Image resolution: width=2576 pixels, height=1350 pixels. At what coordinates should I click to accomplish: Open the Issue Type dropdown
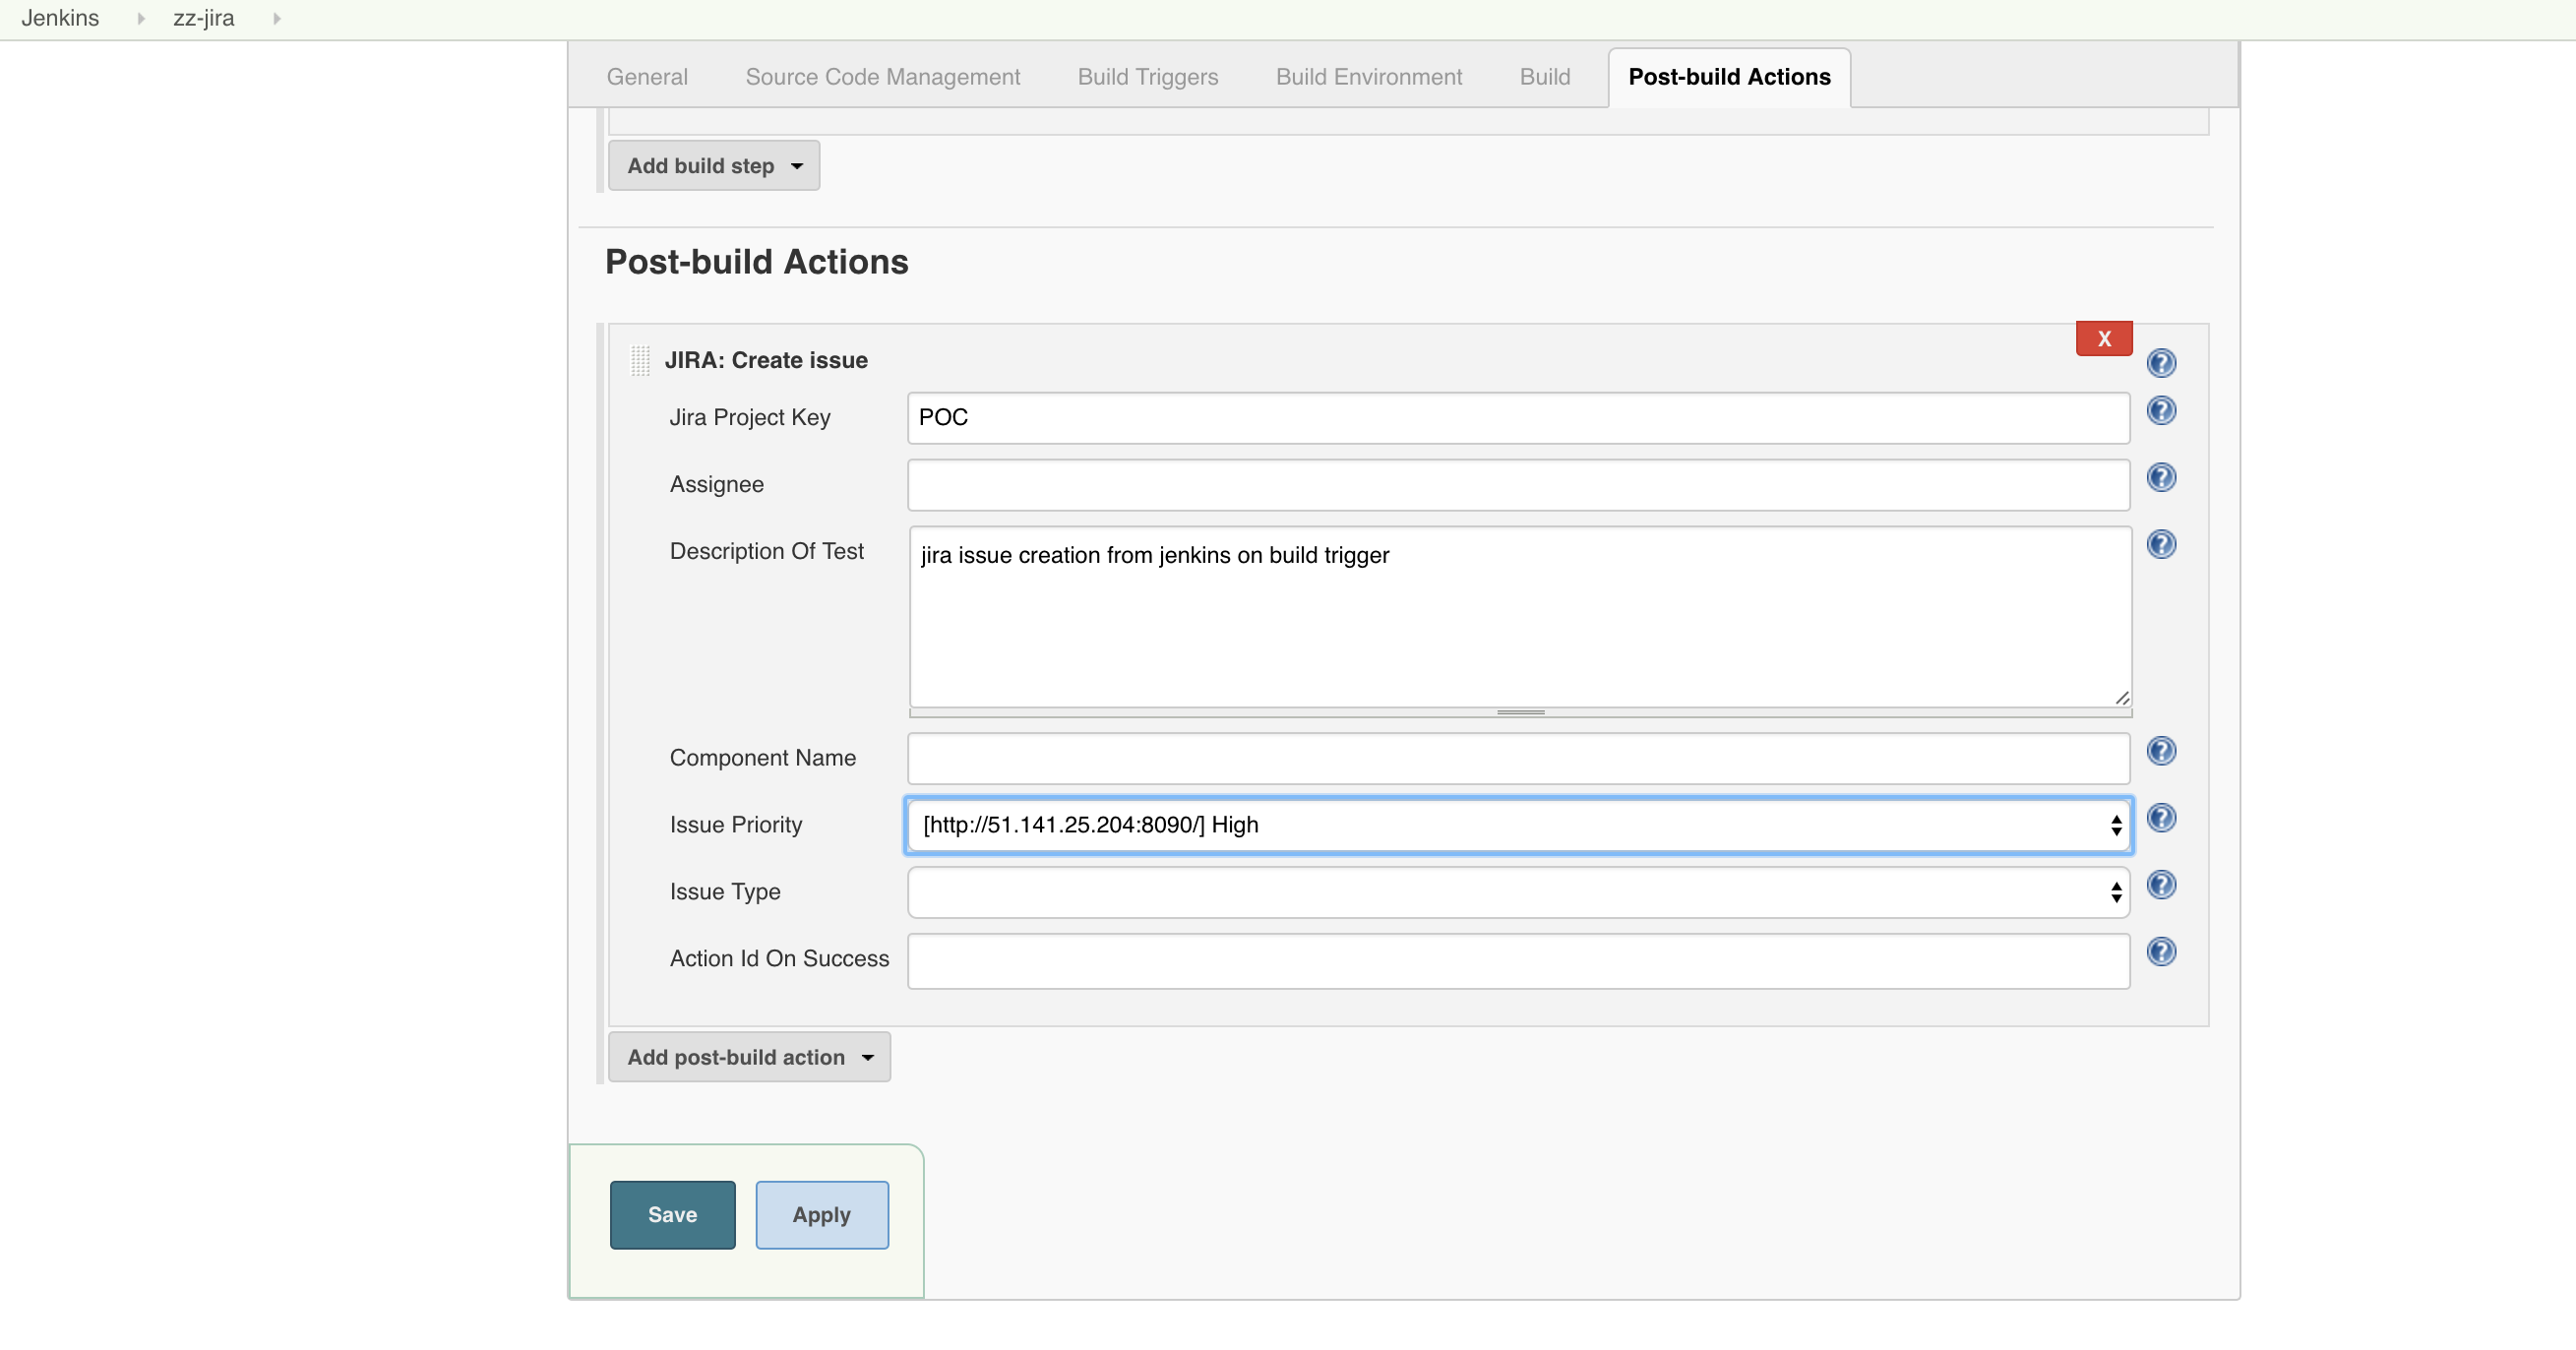1518,892
